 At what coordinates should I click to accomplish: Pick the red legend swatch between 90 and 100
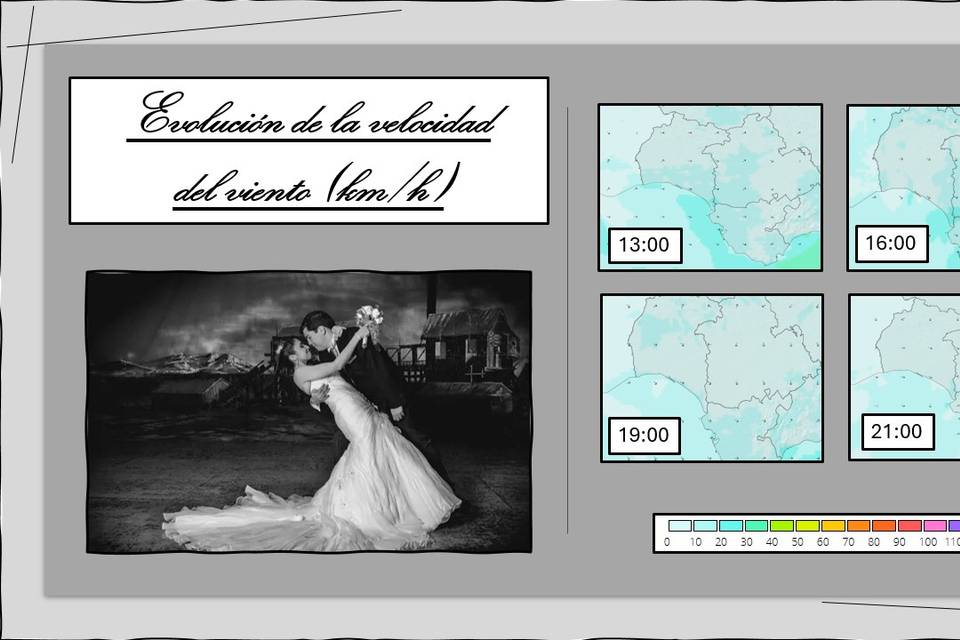[910, 525]
